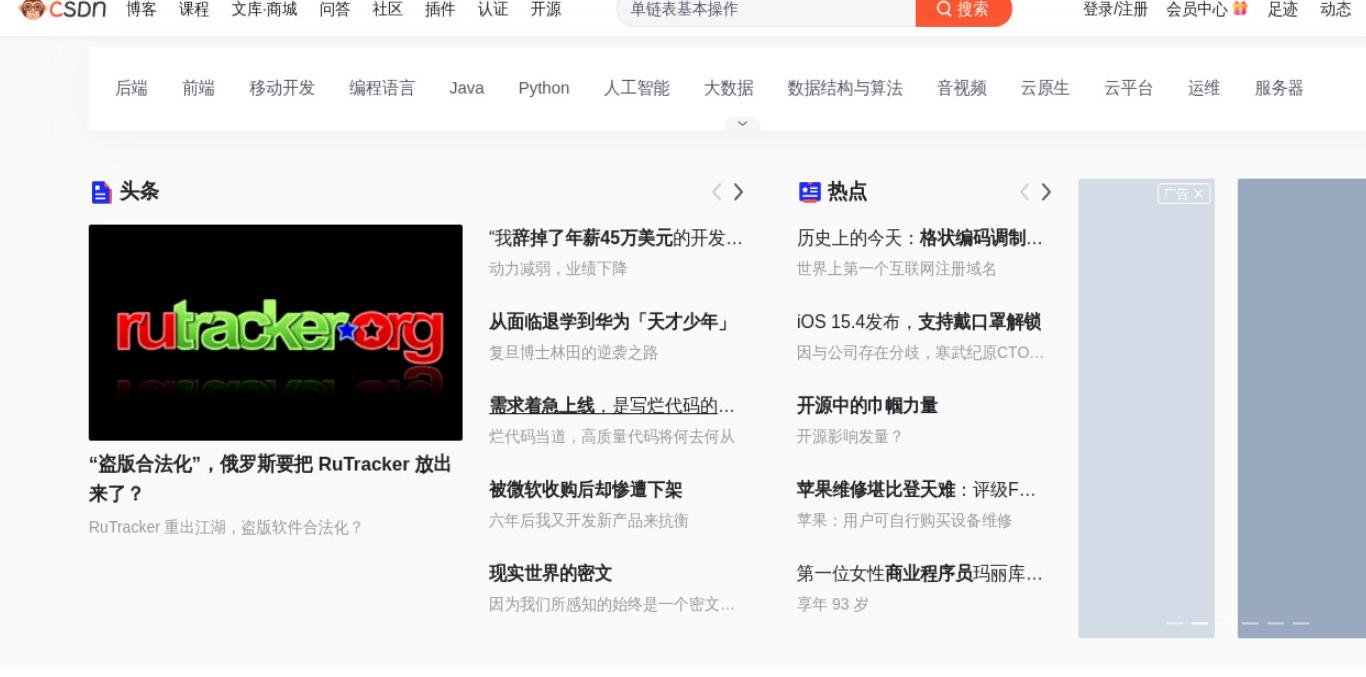Open the 问答 menu item
This screenshot has width=1366, height=677.
(x=335, y=9)
